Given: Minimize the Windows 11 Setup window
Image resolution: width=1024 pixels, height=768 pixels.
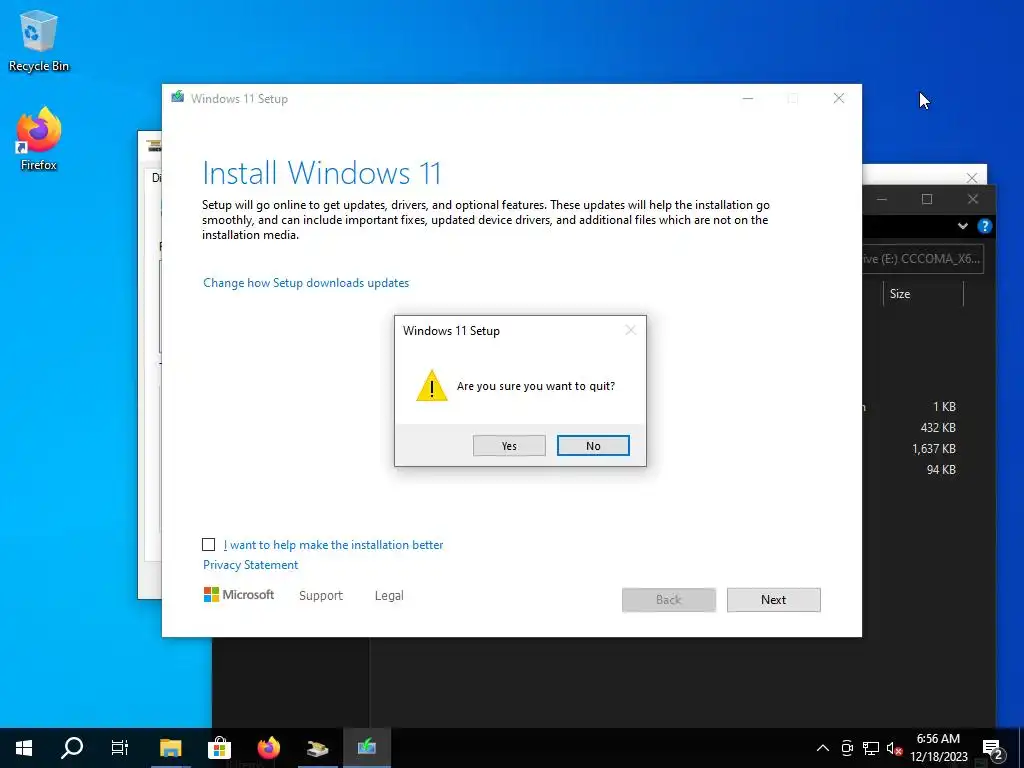Looking at the screenshot, I should [x=748, y=99].
